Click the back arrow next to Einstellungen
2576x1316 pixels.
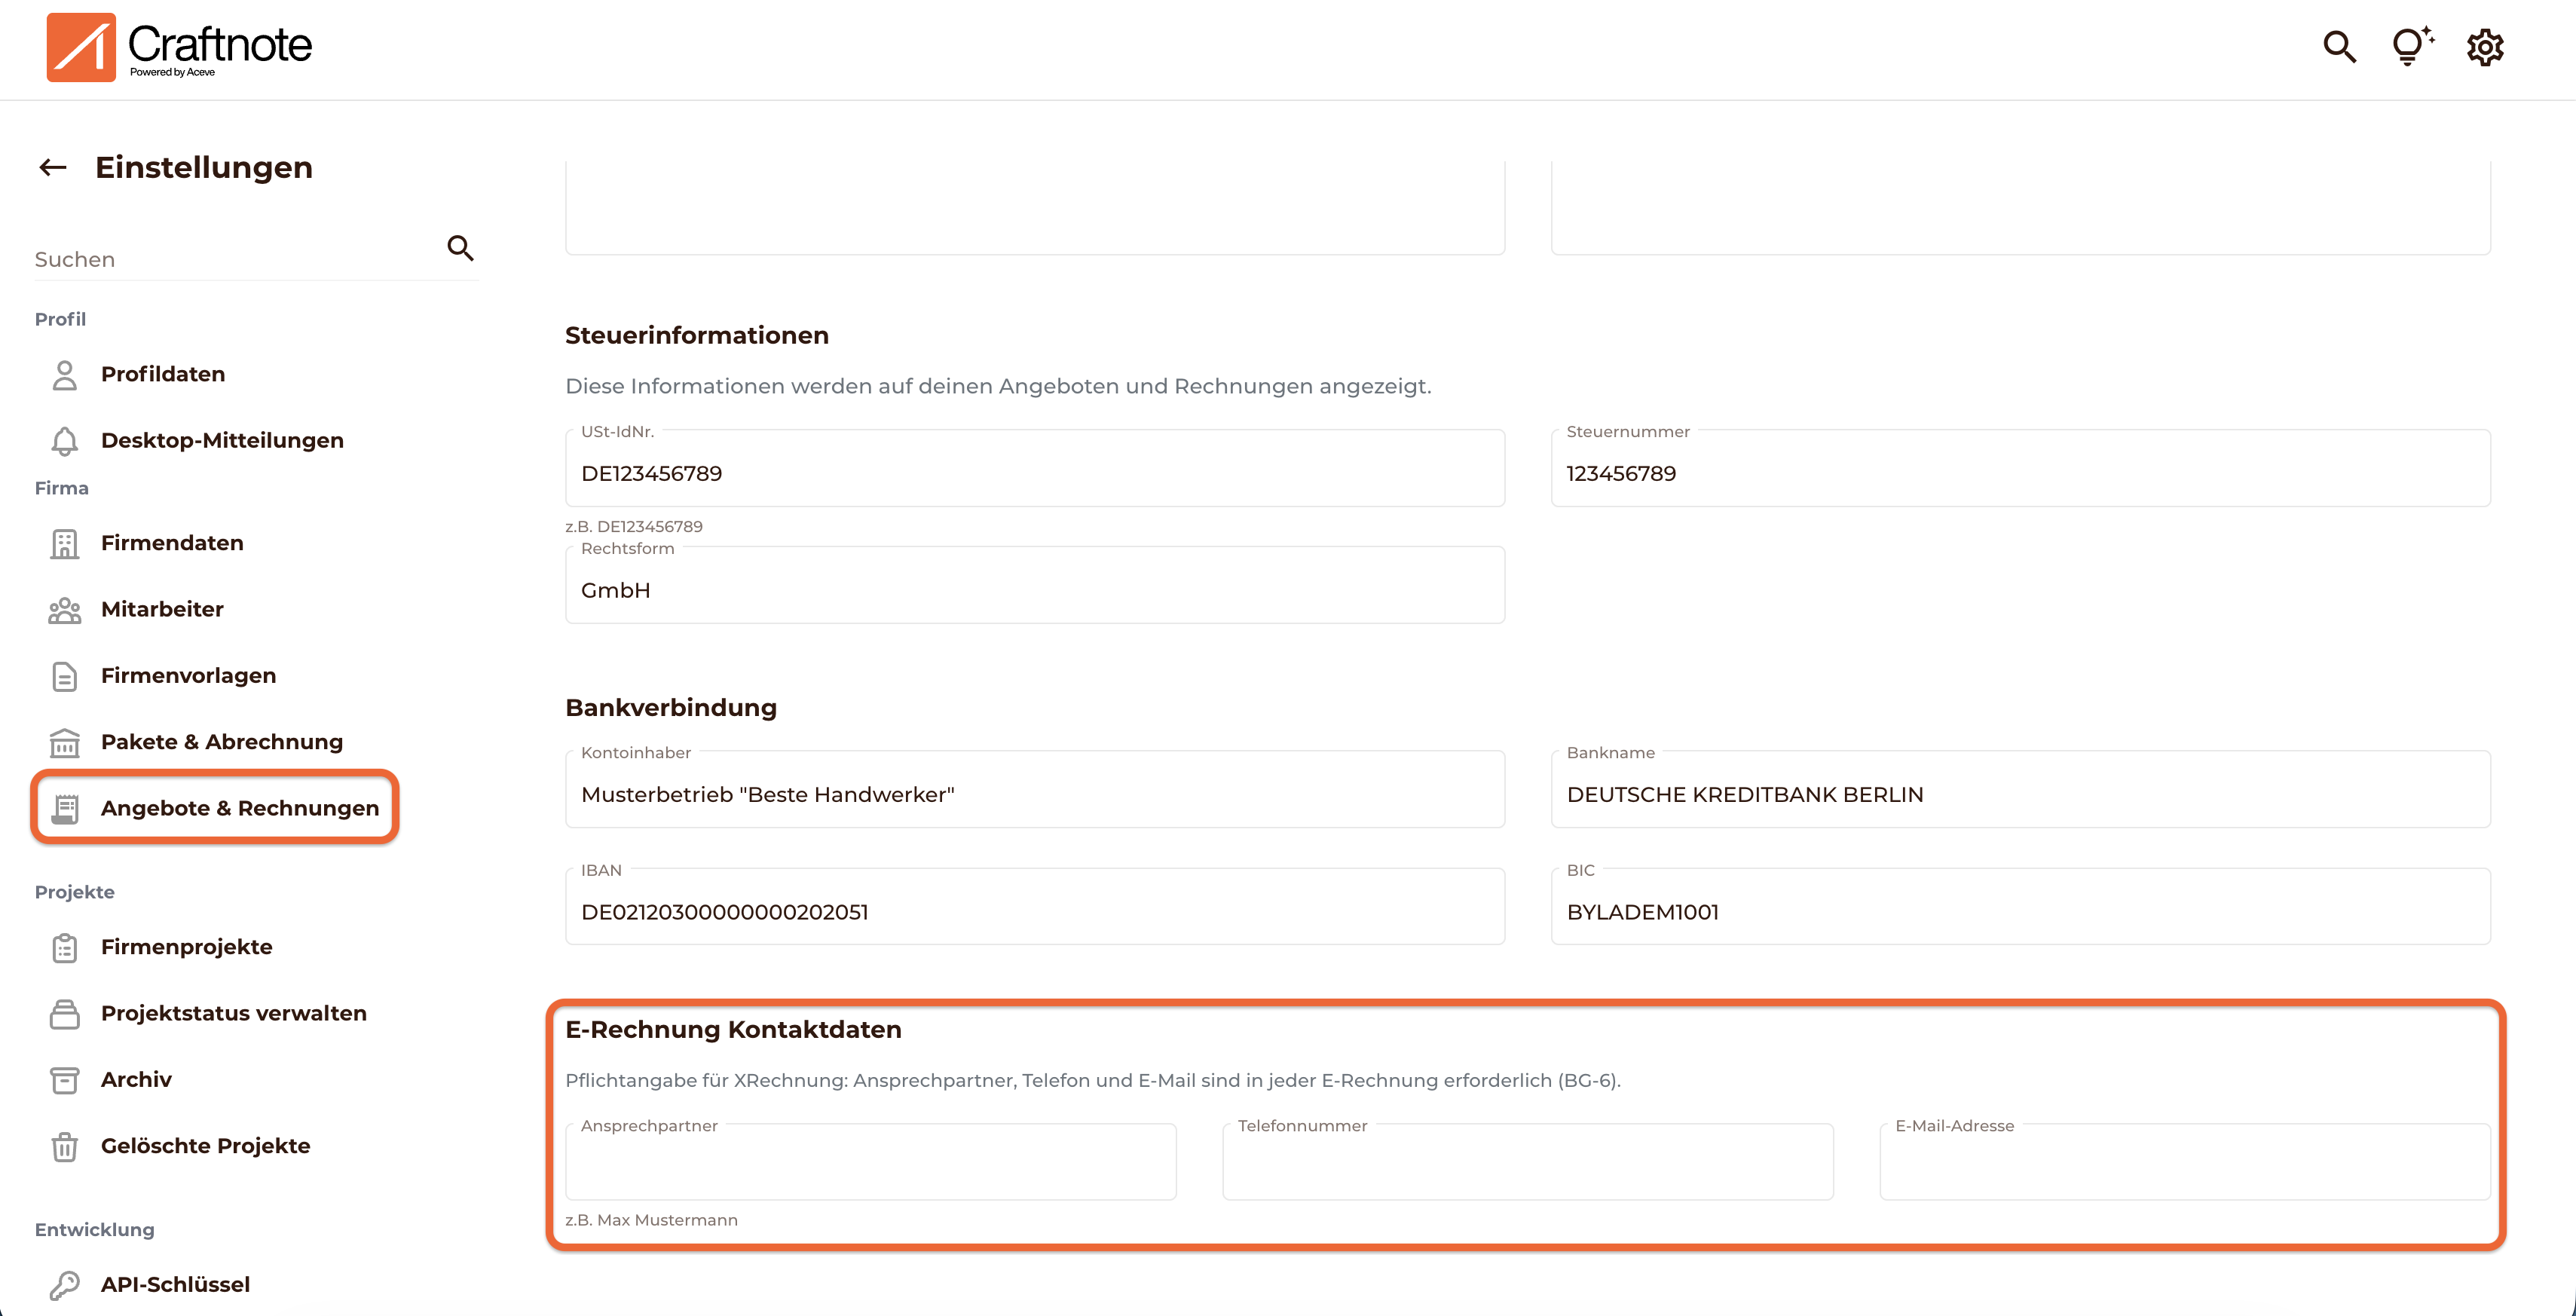[53, 168]
